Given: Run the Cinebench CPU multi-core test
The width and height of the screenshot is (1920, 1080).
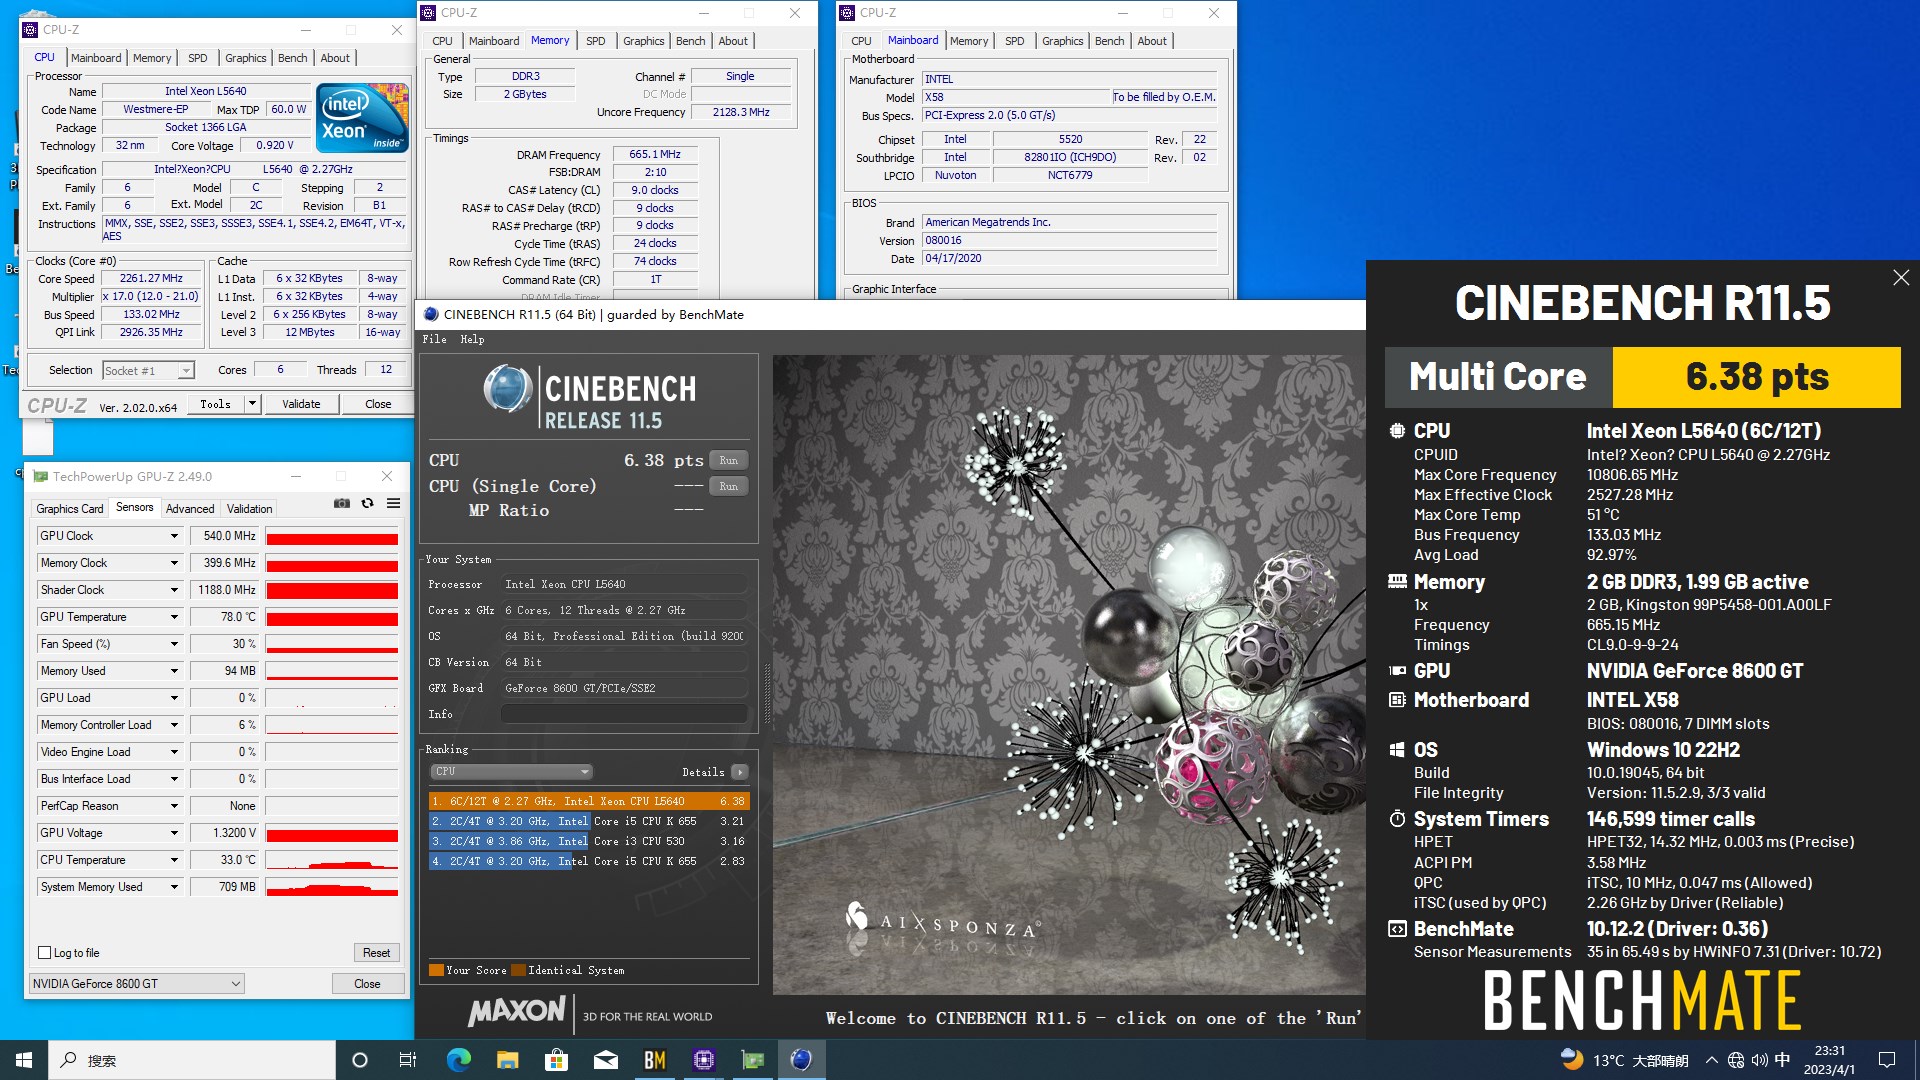Looking at the screenshot, I should (728, 461).
